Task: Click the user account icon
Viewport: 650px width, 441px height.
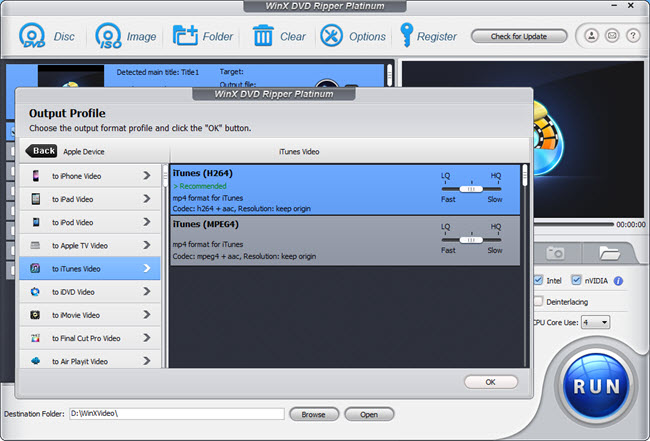Action: tap(592, 36)
